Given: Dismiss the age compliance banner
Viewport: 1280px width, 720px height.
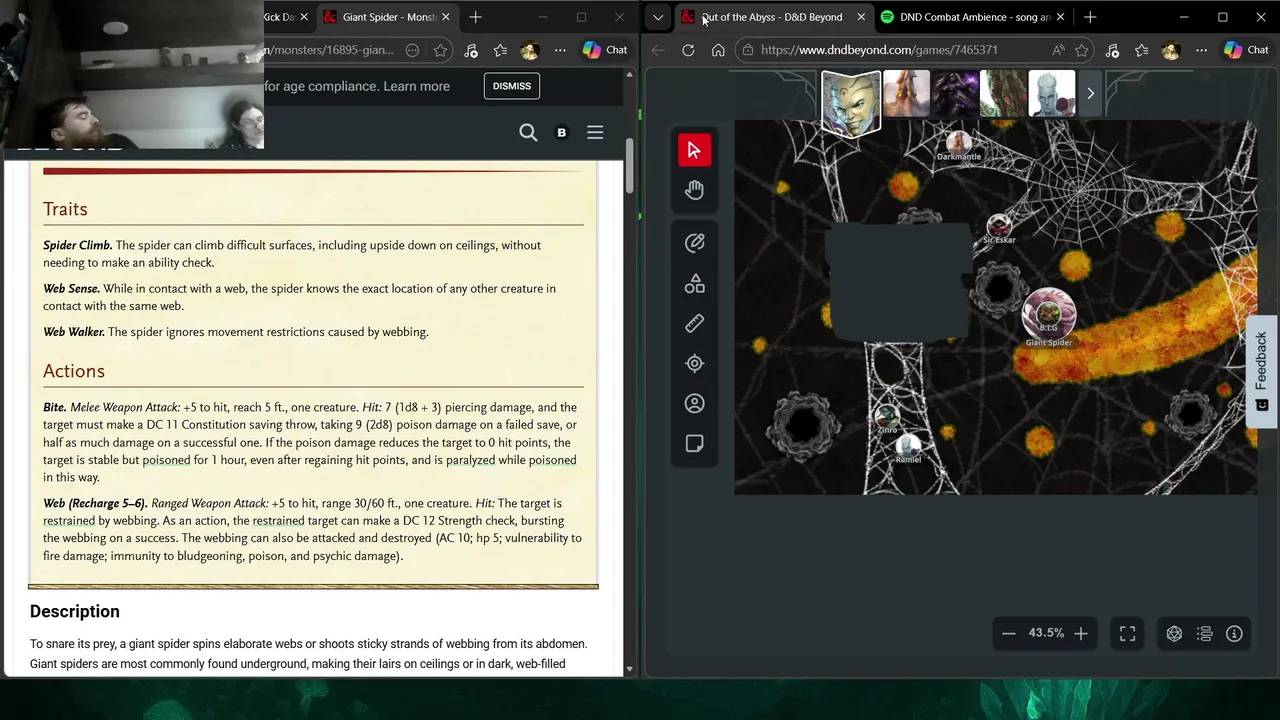Looking at the screenshot, I should pyautogui.click(x=511, y=86).
